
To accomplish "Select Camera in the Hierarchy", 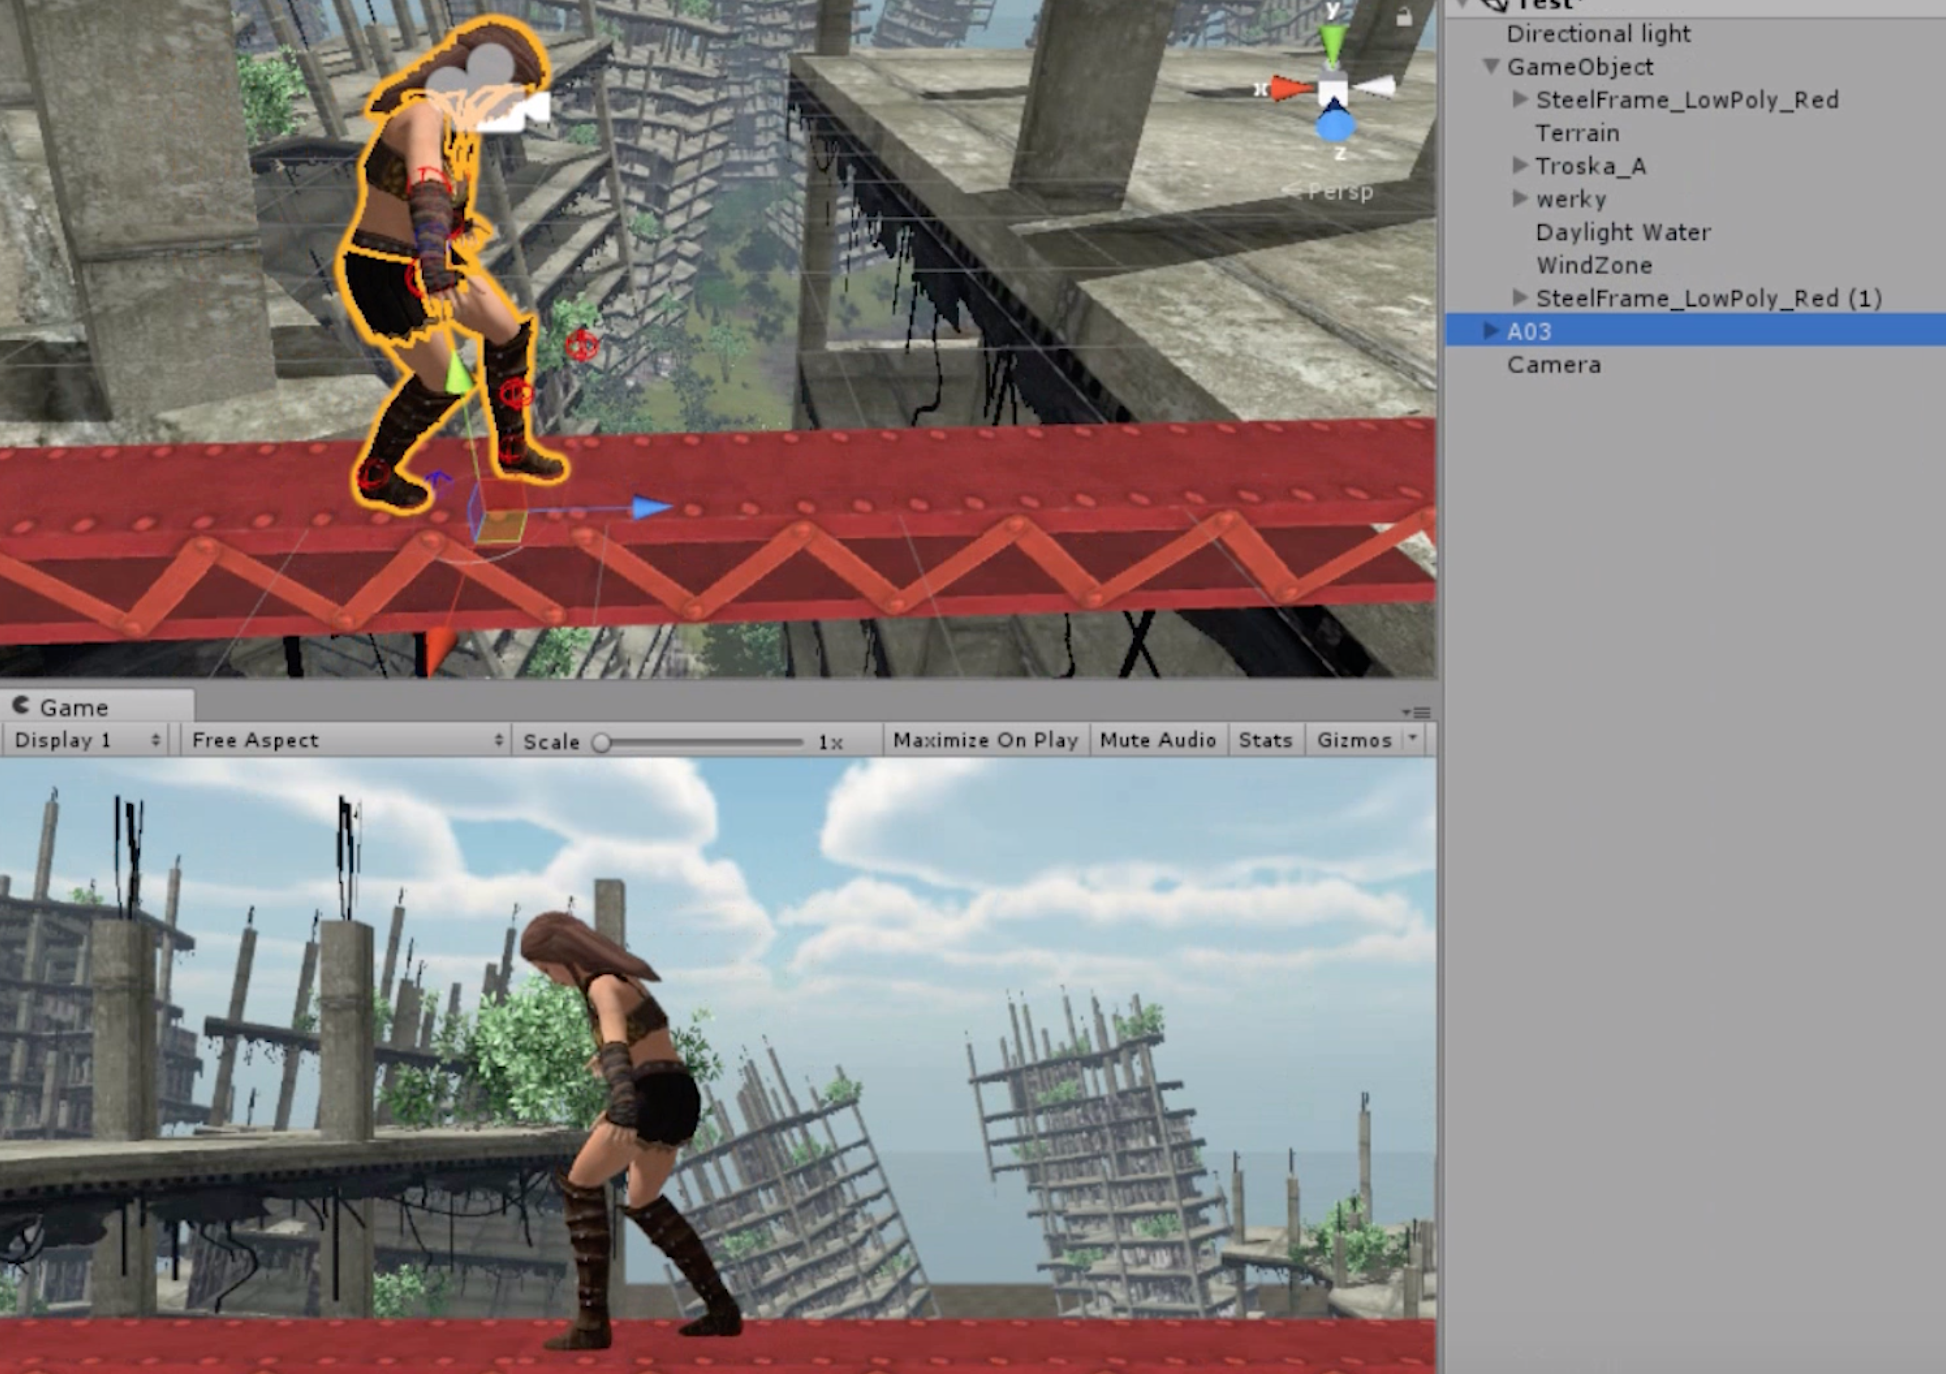I will coord(1553,364).
